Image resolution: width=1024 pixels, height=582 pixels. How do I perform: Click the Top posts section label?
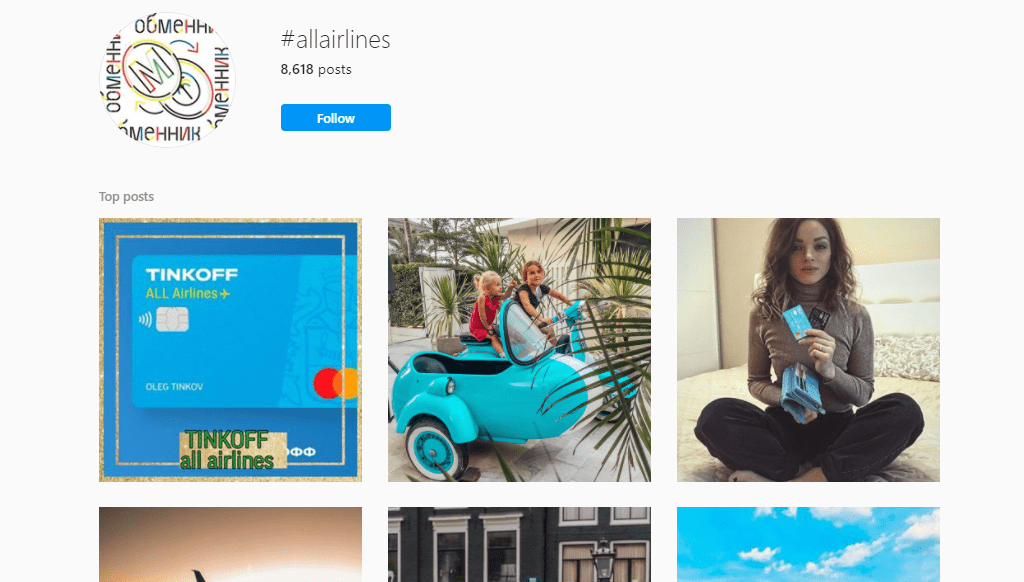tap(126, 197)
